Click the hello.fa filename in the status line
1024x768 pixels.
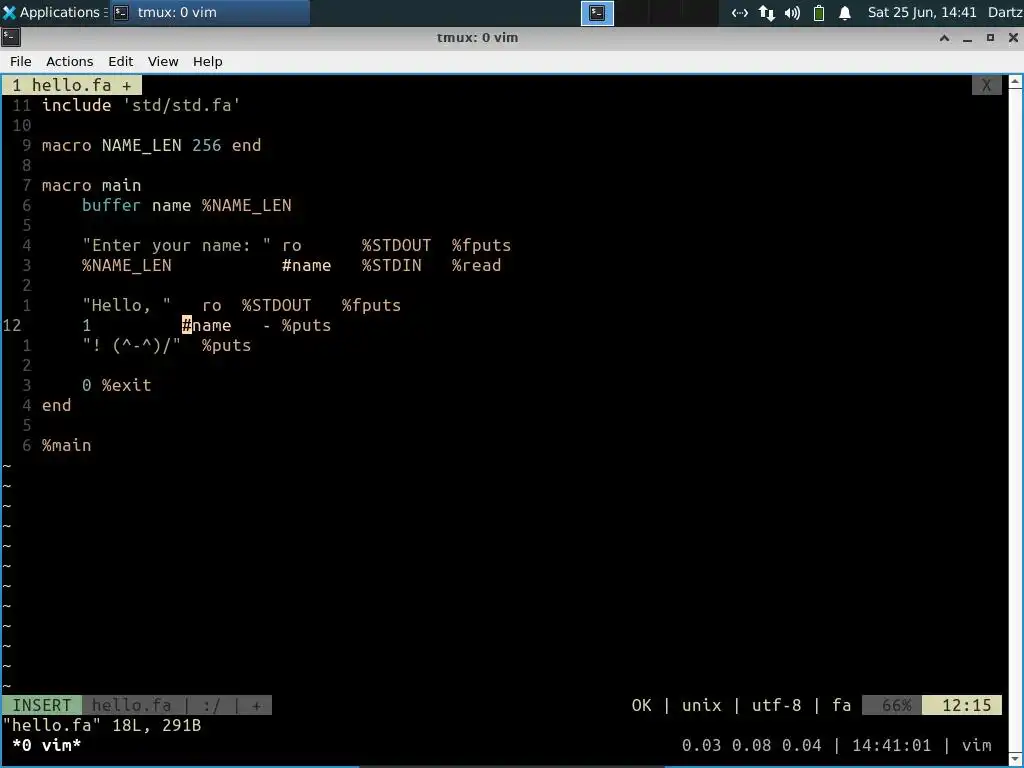131,705
